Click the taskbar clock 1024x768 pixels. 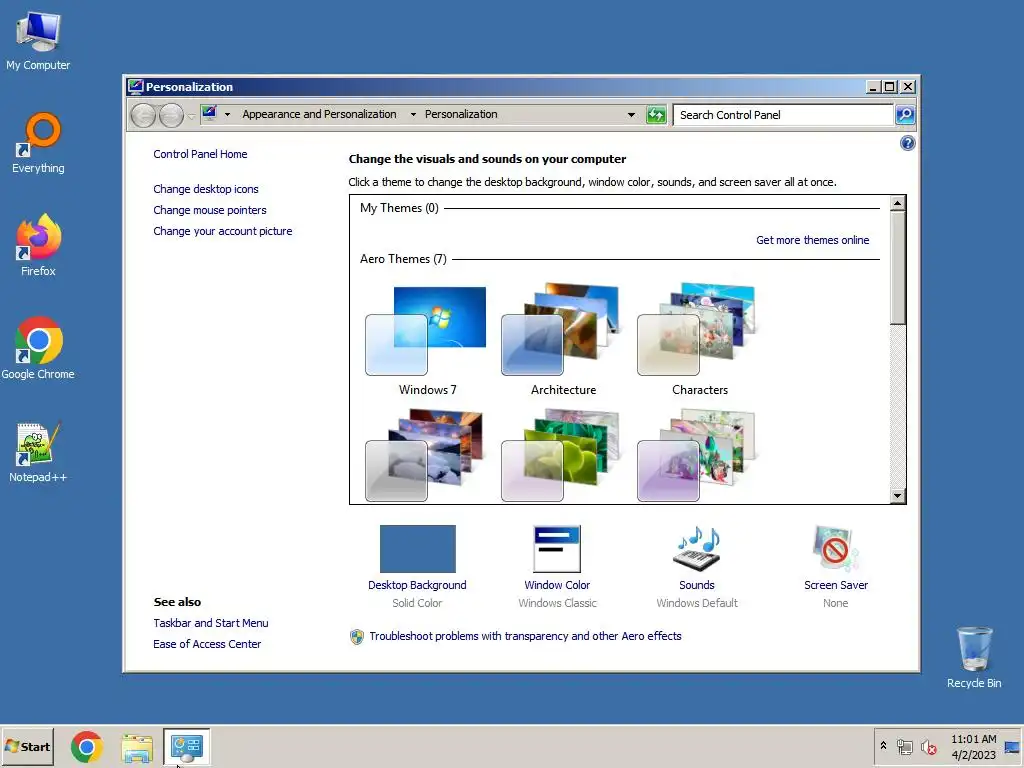(973, 746)
